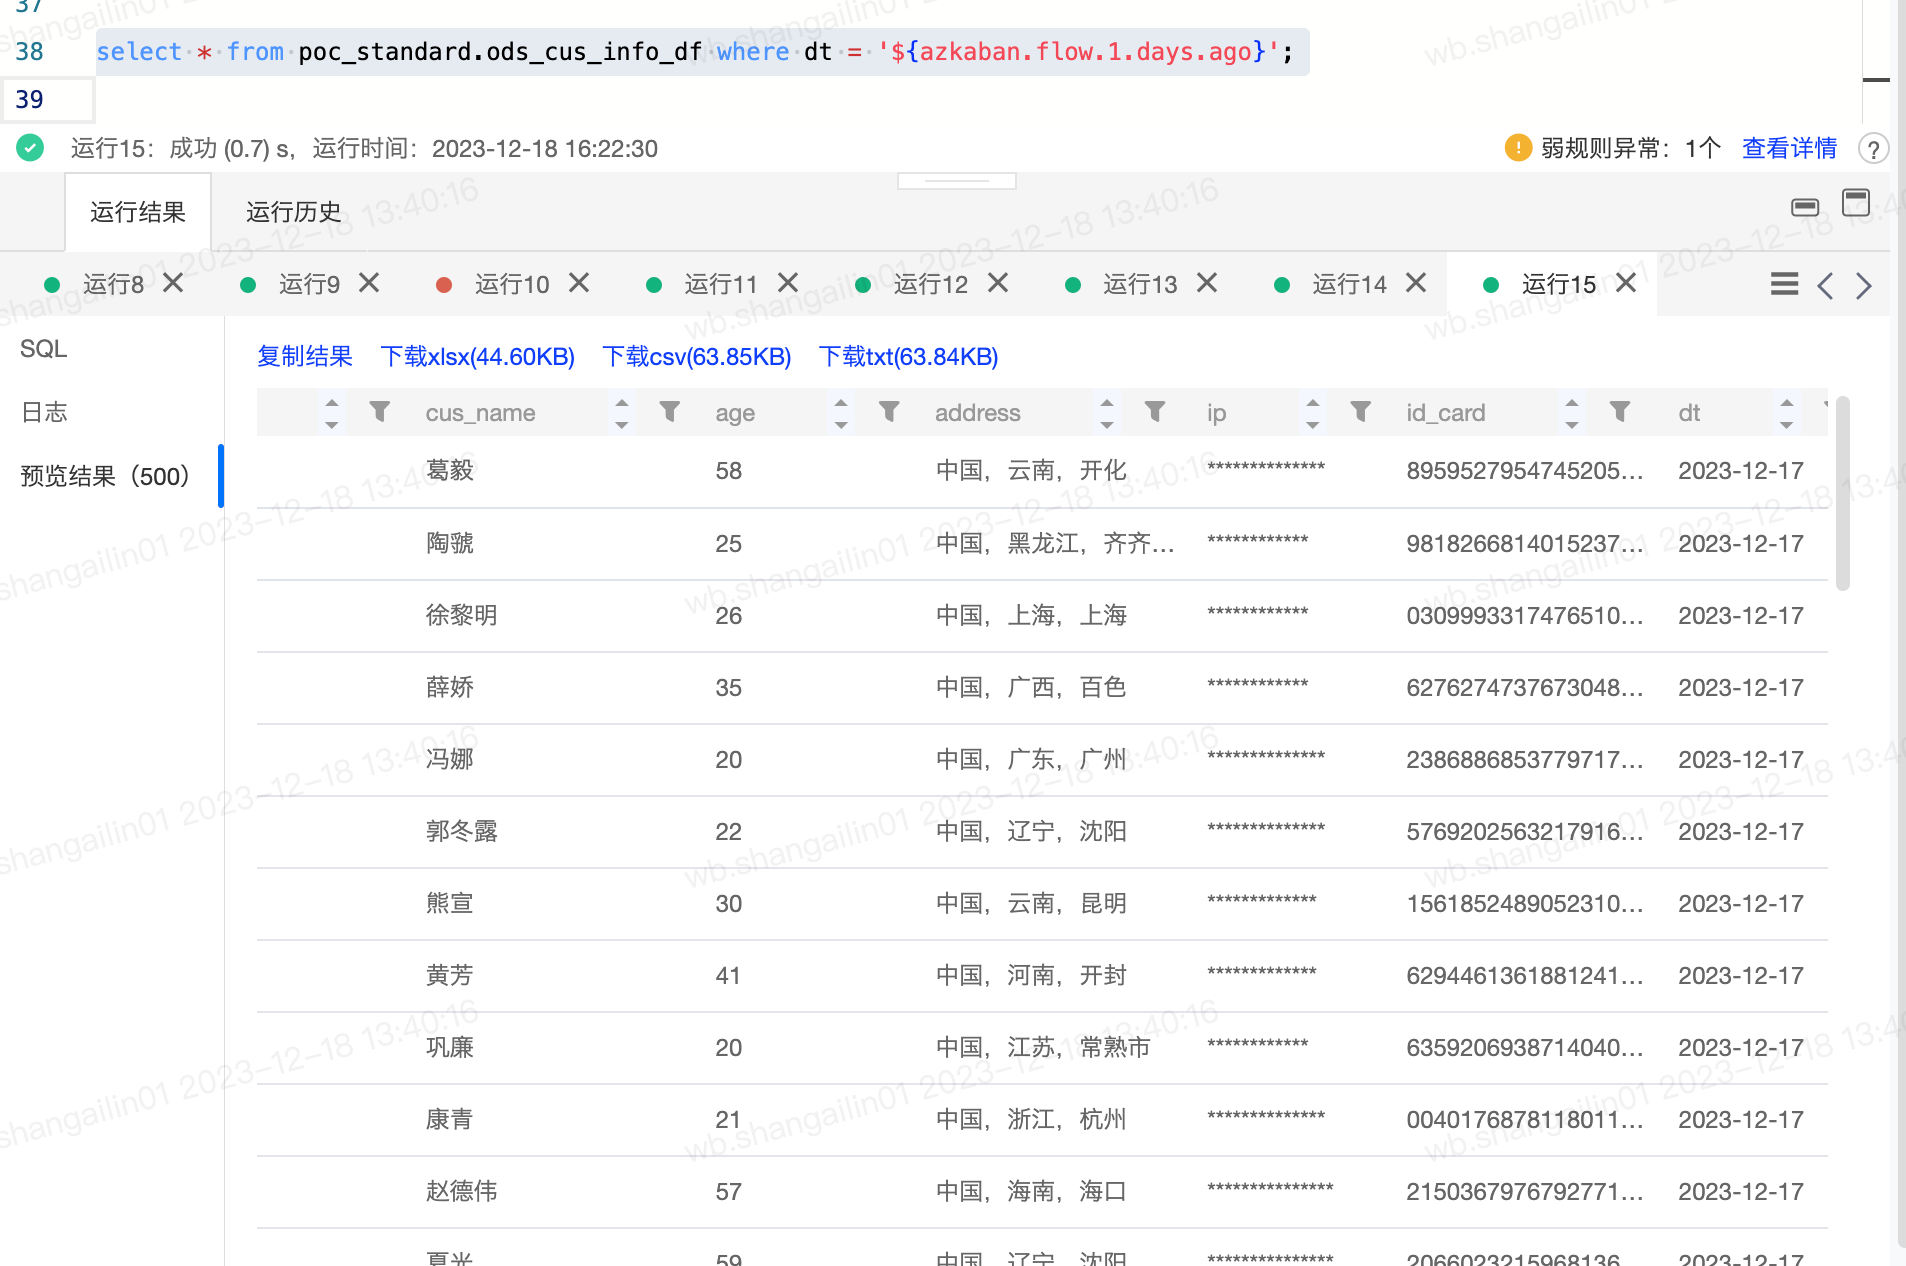Screen dimensions: 1906x1266
Task: Close the 运行13 result tab
Action: point(1207,283)
